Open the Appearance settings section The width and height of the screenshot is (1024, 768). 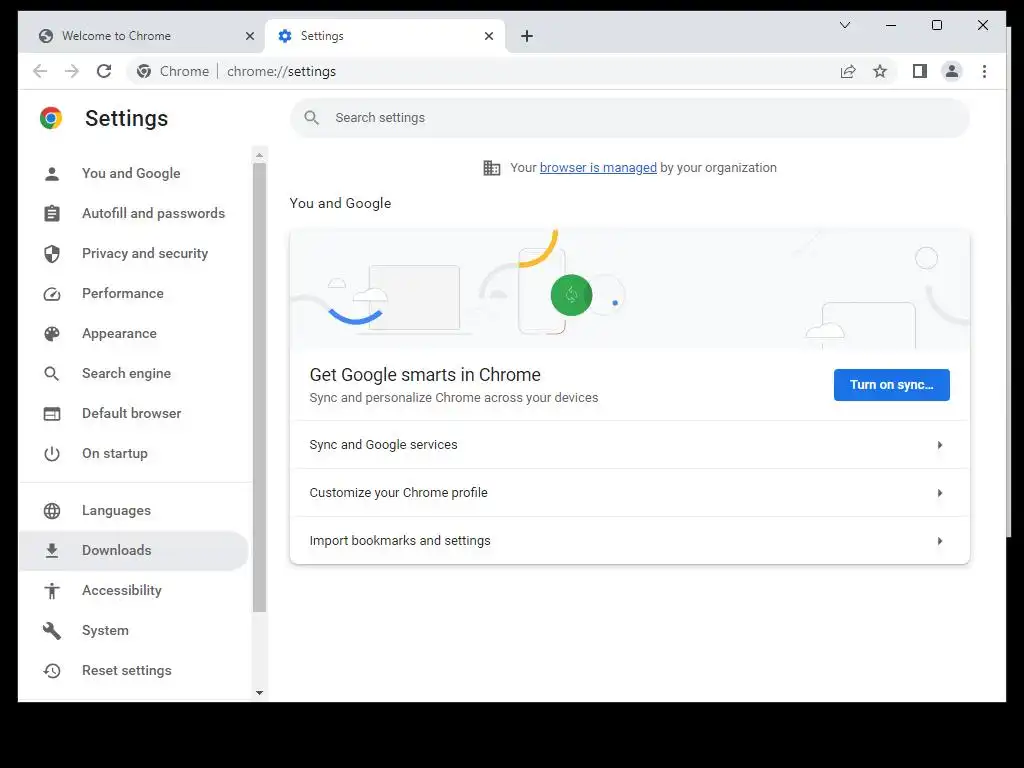pos(119,334)
